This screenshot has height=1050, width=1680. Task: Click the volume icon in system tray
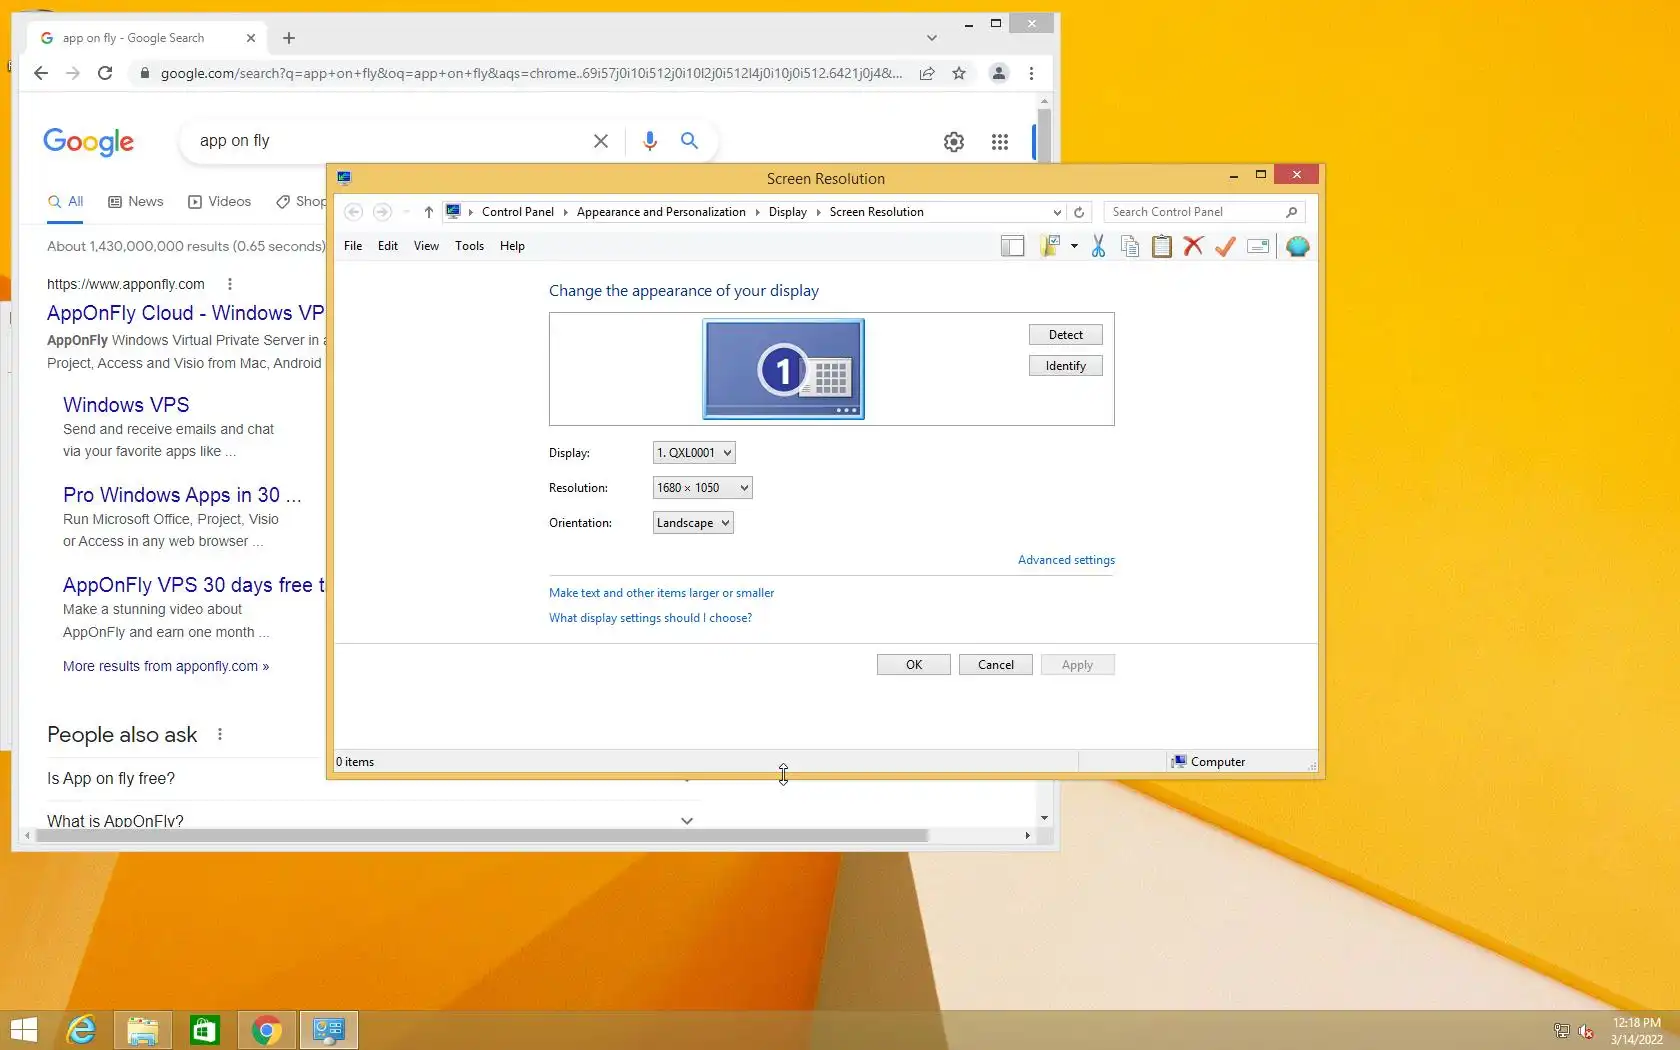(1585, 1031)
